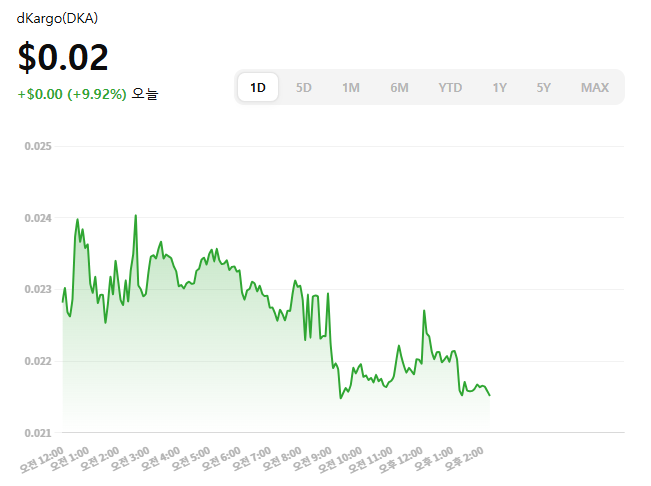Click the 오전 12:00 x-axis label
Image resolution: width=651 pixels, height=486 pixels.
(x=42, y=459)
